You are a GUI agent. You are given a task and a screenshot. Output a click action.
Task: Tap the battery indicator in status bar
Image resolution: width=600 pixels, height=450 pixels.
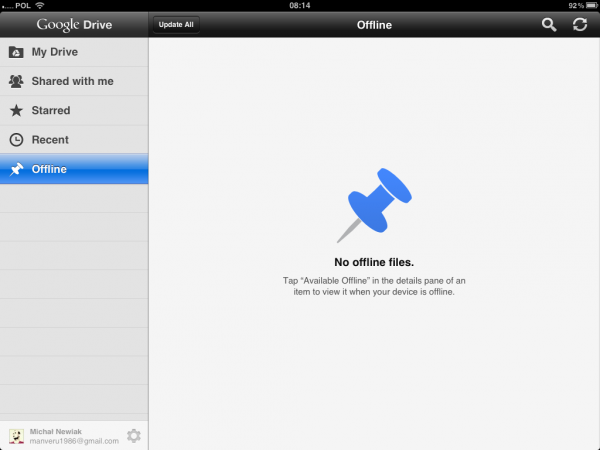point(587,5)
